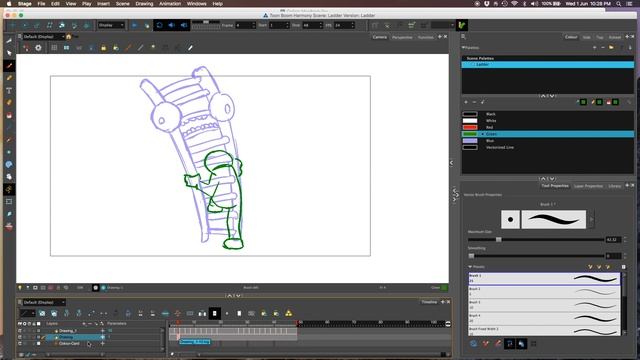Add a new colour swatch with plus
Screen dimensions: 640x360
[466, 102]
